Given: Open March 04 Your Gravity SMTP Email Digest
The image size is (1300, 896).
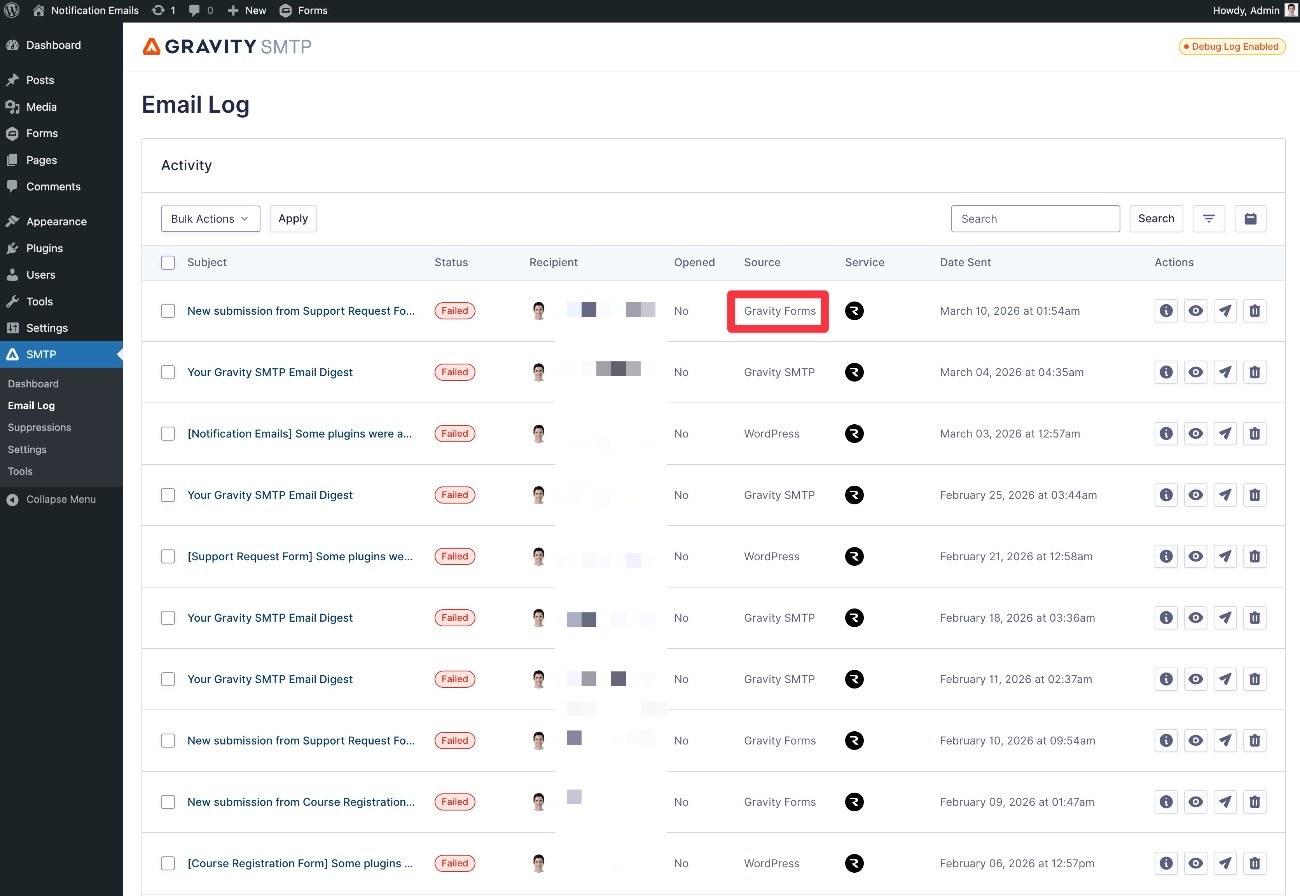Looking at the screenshot, I should coord(270,372).
